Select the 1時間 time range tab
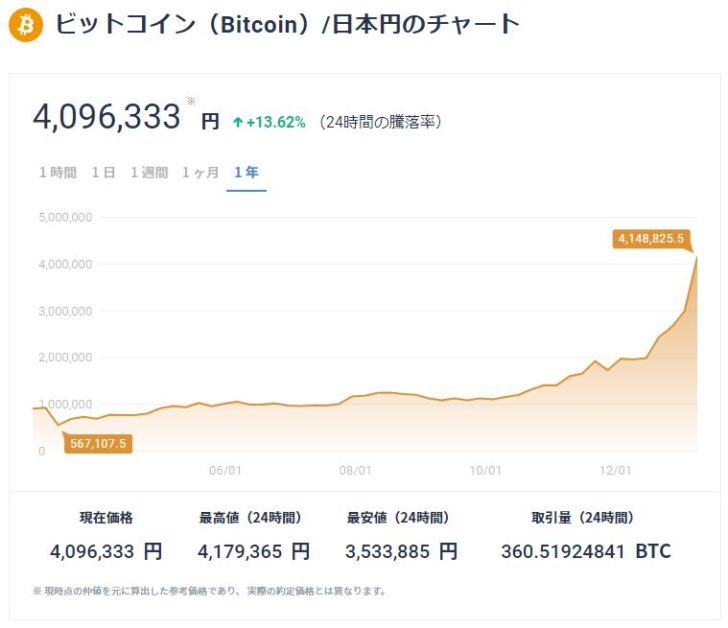 pyautogui.click(x=57, y=172)
